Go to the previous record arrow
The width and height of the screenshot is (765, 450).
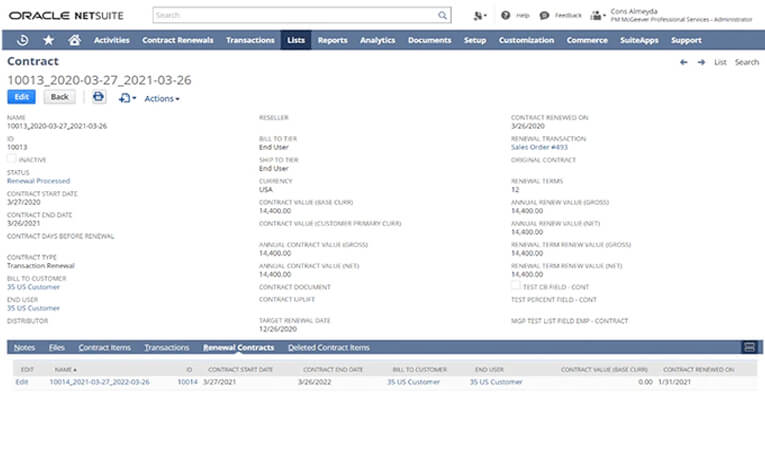click(x=684, y=62)
